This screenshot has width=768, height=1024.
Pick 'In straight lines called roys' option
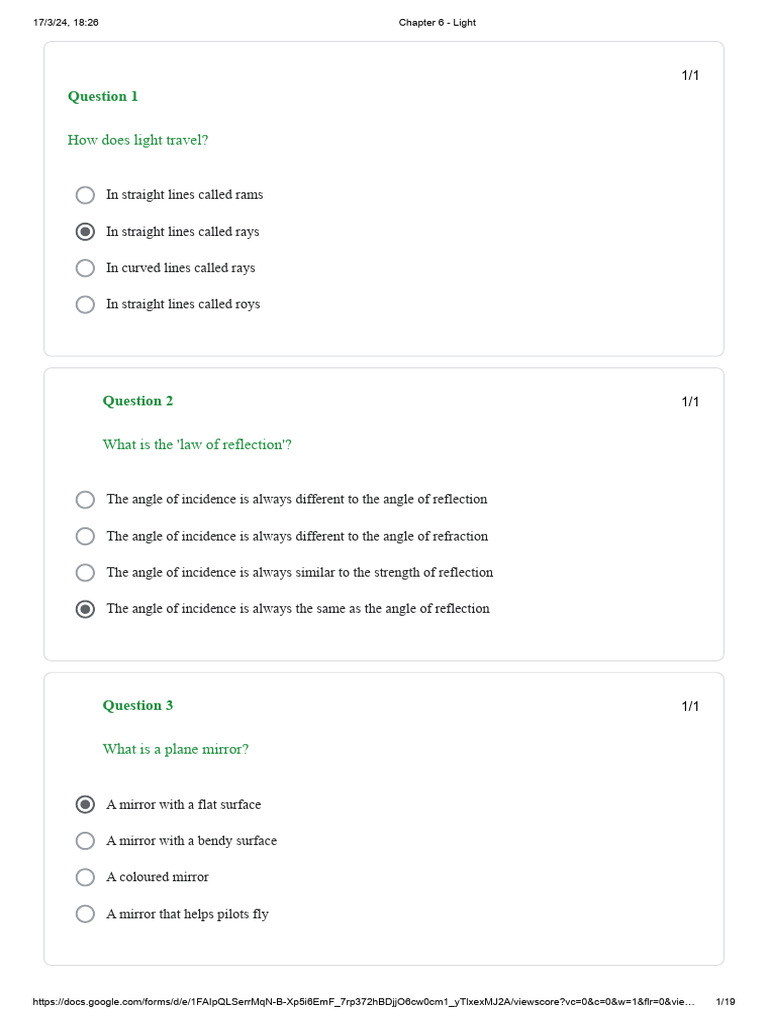click(x=86, y=304)
